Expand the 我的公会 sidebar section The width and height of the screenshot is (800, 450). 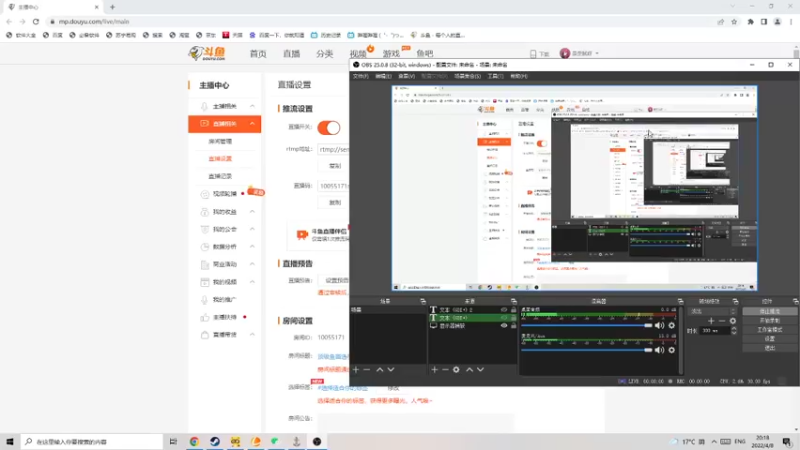click(x=252, y=229)
